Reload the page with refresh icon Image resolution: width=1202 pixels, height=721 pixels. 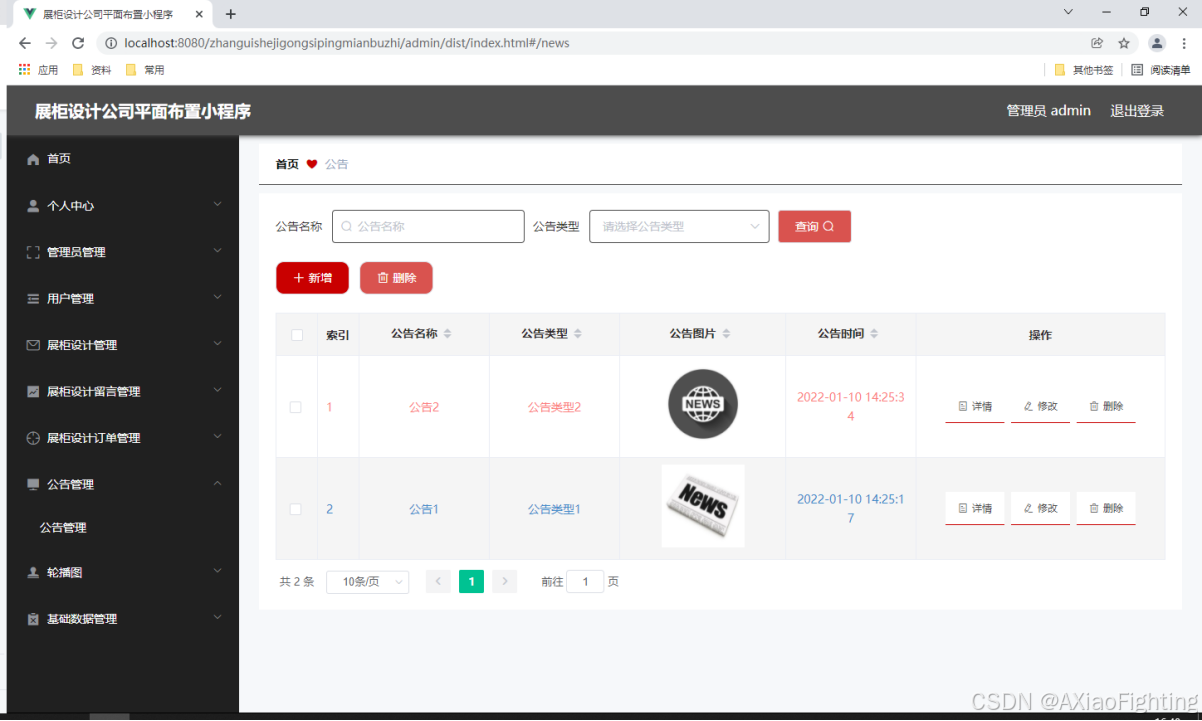(x=78, y=43)
